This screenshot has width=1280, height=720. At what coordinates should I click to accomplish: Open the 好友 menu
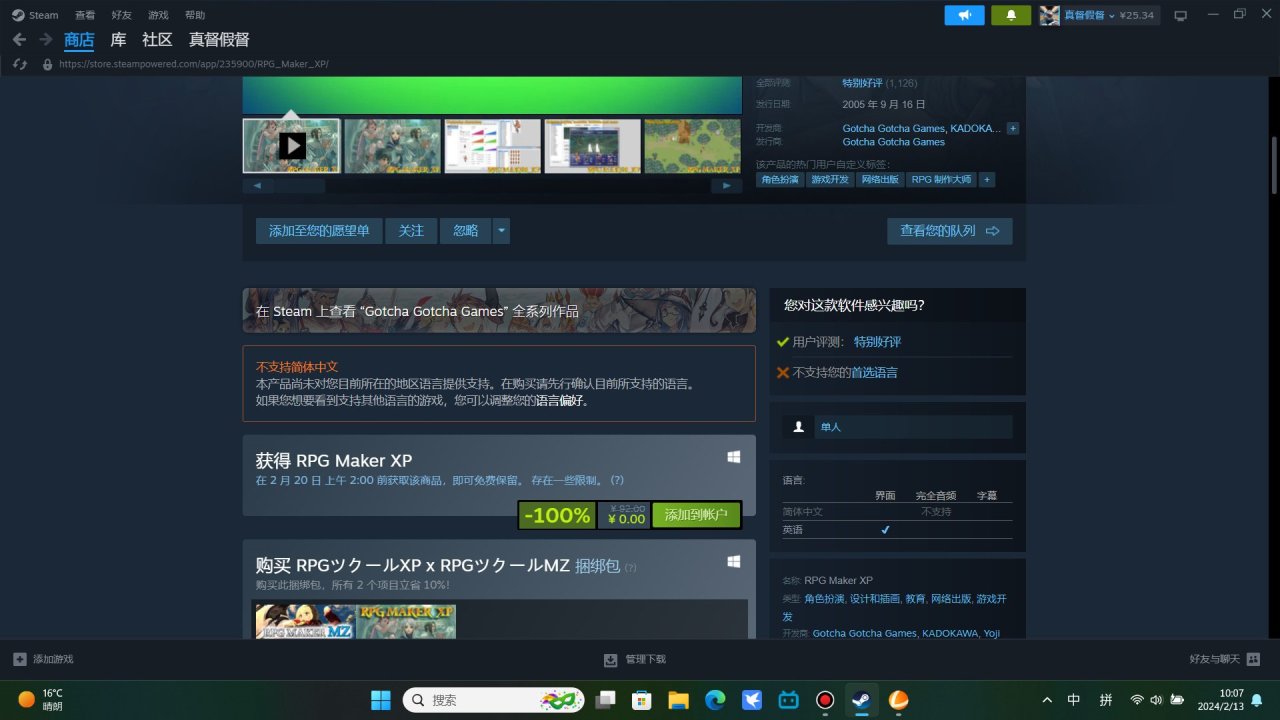coord(121,15)
